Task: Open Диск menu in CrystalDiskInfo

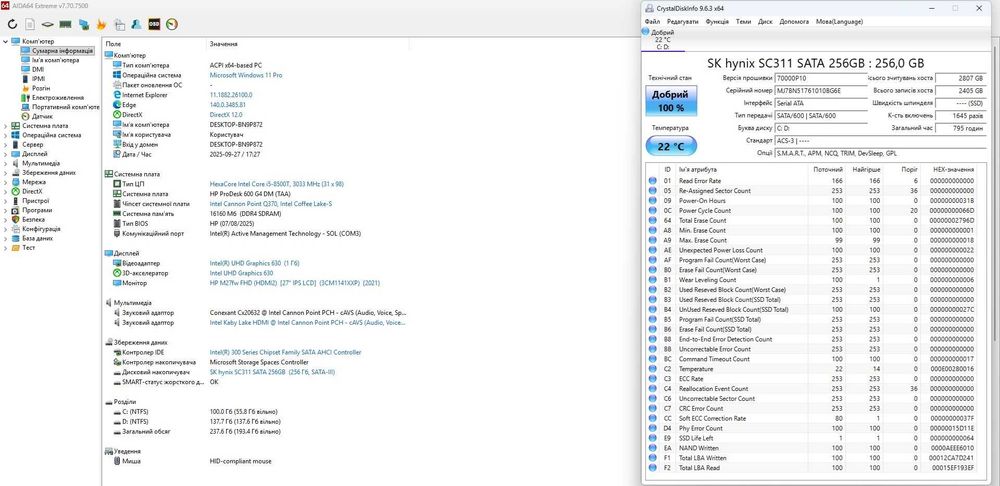Action: coord(765,21)
